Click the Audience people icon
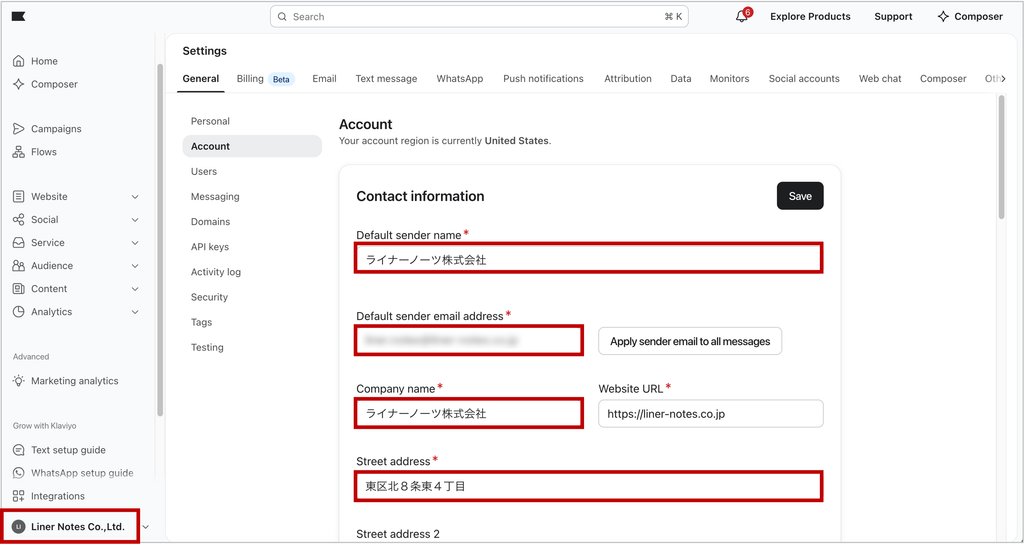This screenshot has width=1024, height=544. pos(19,266)
